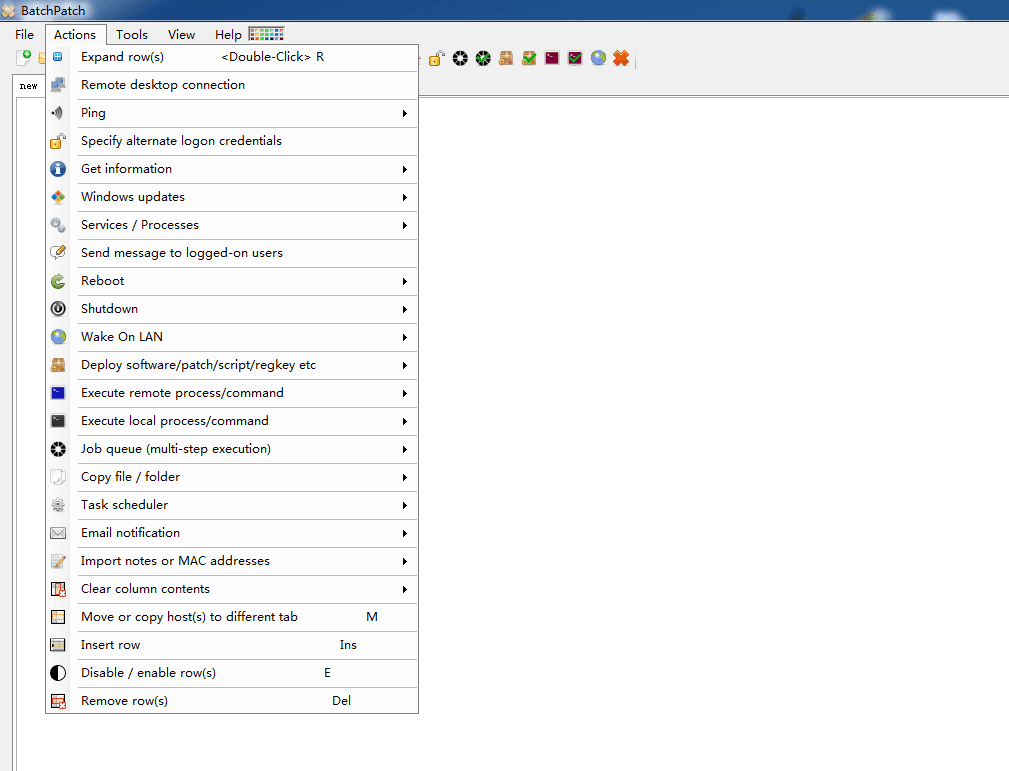Select Send message to logged-on users

[181, 253]
